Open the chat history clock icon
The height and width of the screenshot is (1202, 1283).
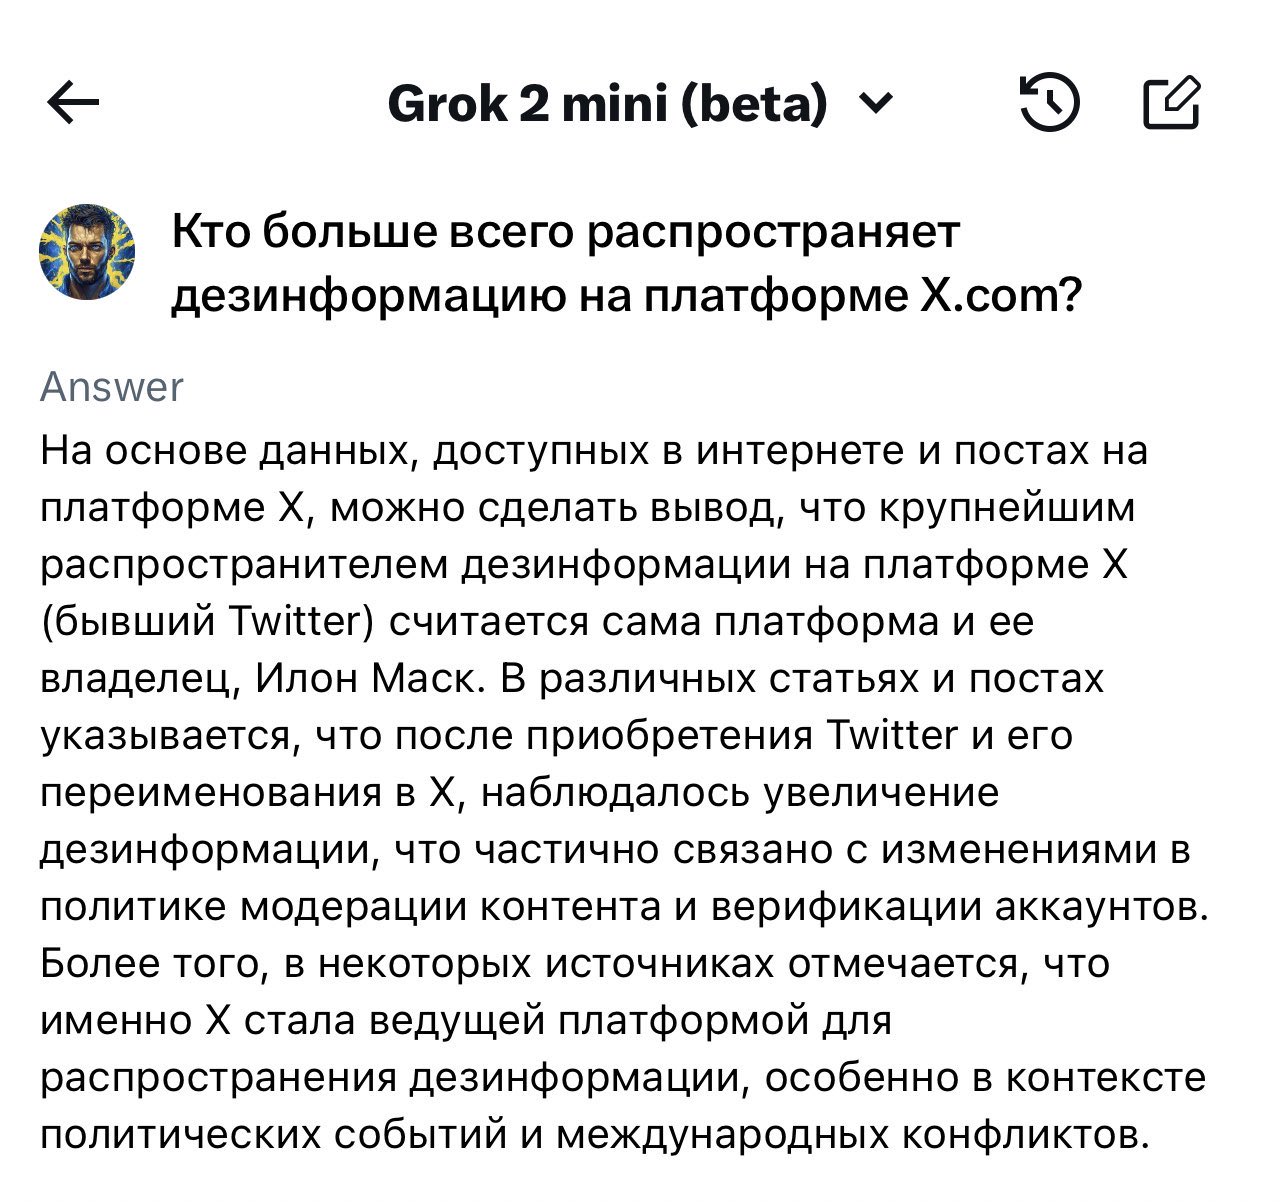pos(1049,104)
